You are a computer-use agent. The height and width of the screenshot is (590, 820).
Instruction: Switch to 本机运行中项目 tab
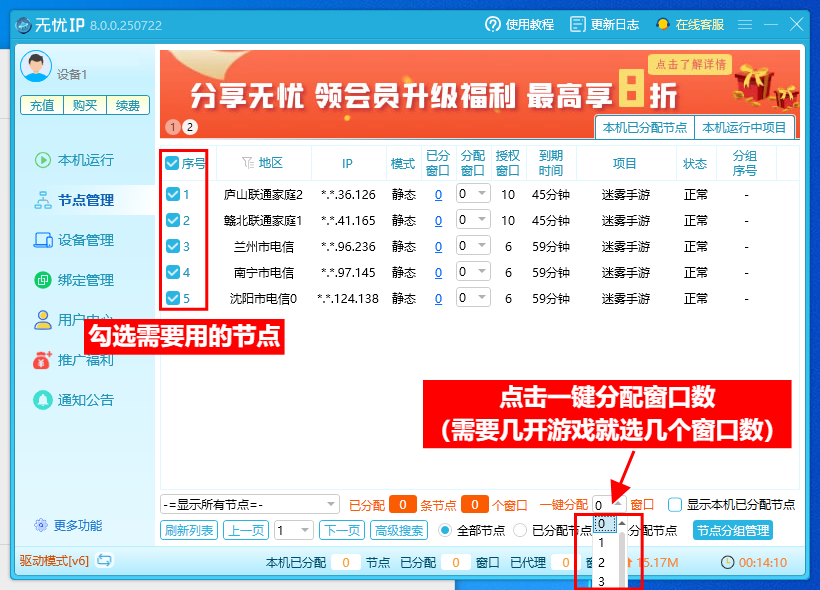[x=743, y=128]
